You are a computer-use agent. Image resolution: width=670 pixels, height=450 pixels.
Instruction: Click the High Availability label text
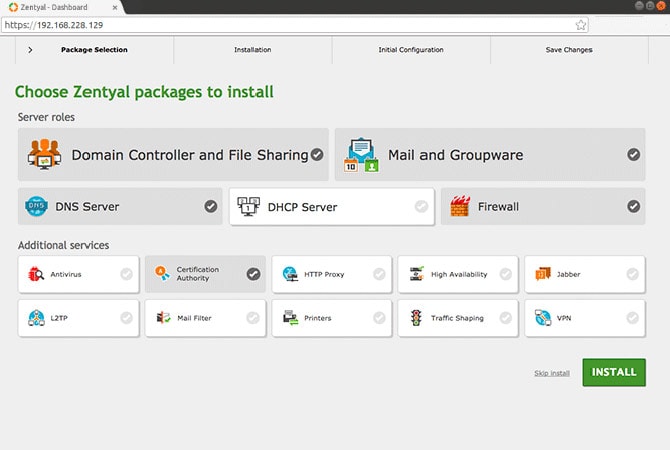tap(459, 274)
